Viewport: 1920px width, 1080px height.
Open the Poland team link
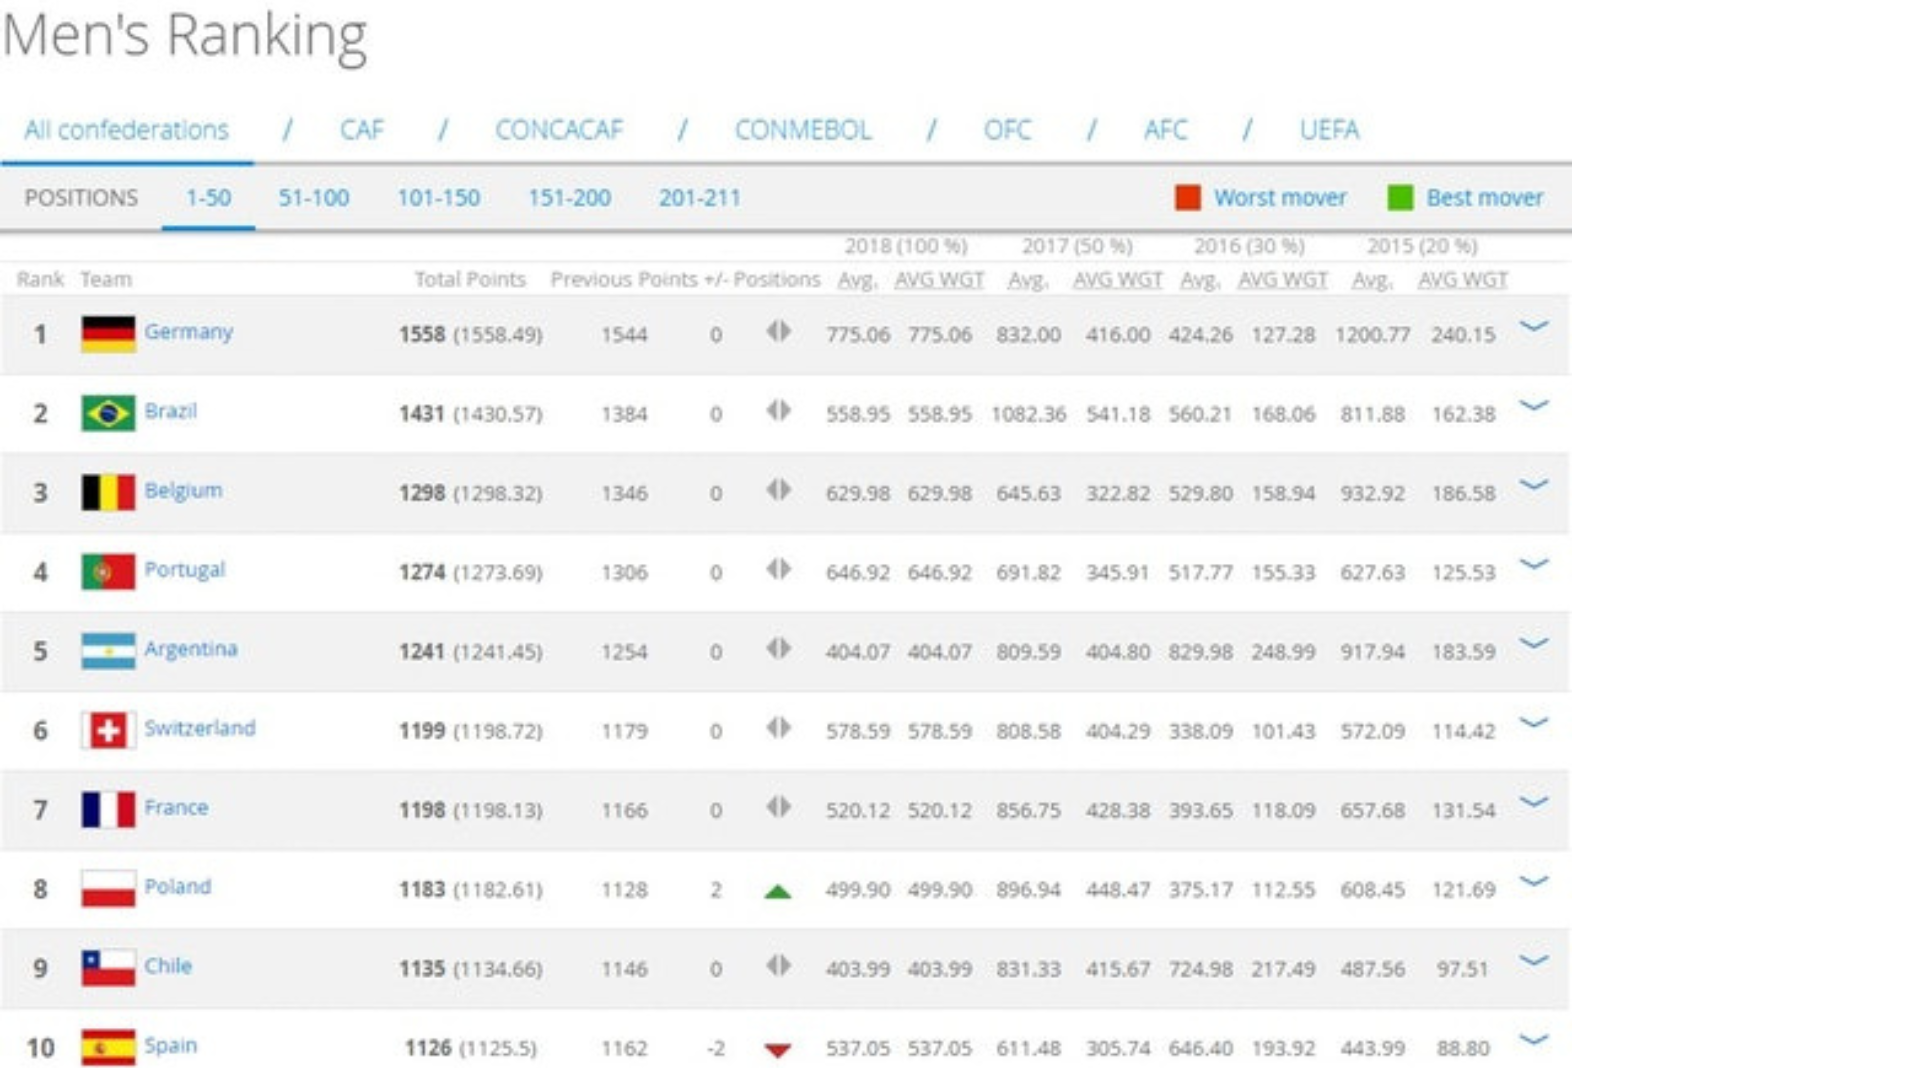click(177, 886)
